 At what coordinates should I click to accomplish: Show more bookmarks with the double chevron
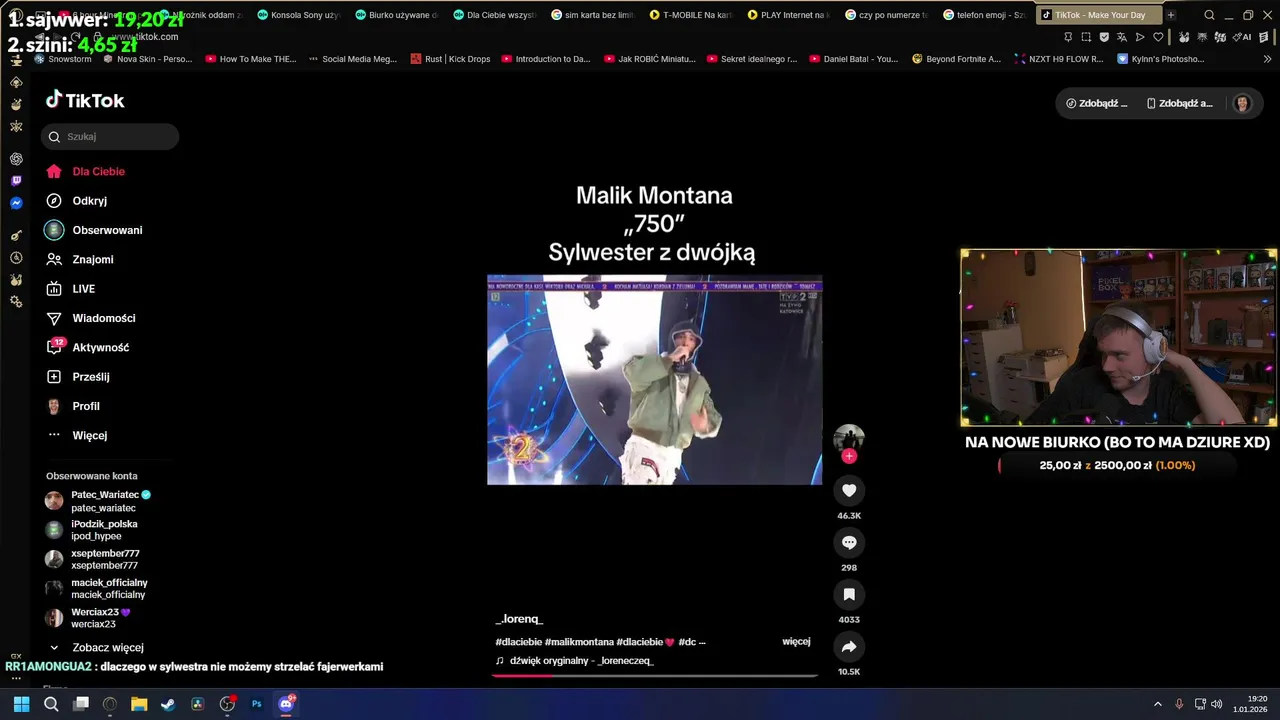click(x=1268, y=59)
